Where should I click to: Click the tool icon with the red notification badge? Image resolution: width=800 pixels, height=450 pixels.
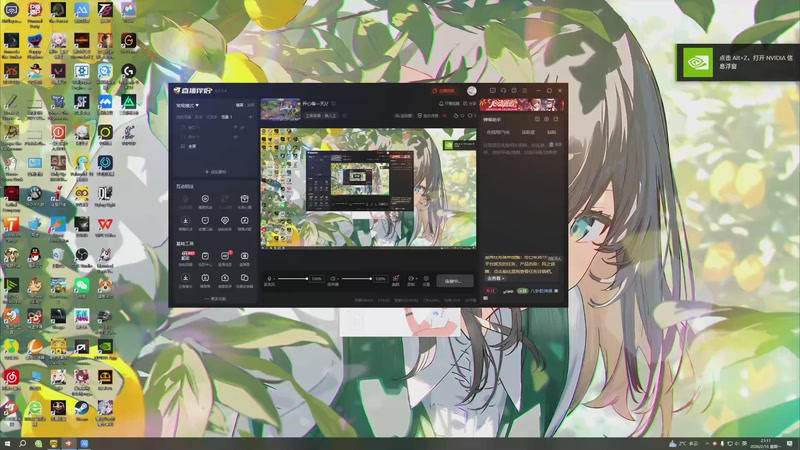[x=225, y=256]
